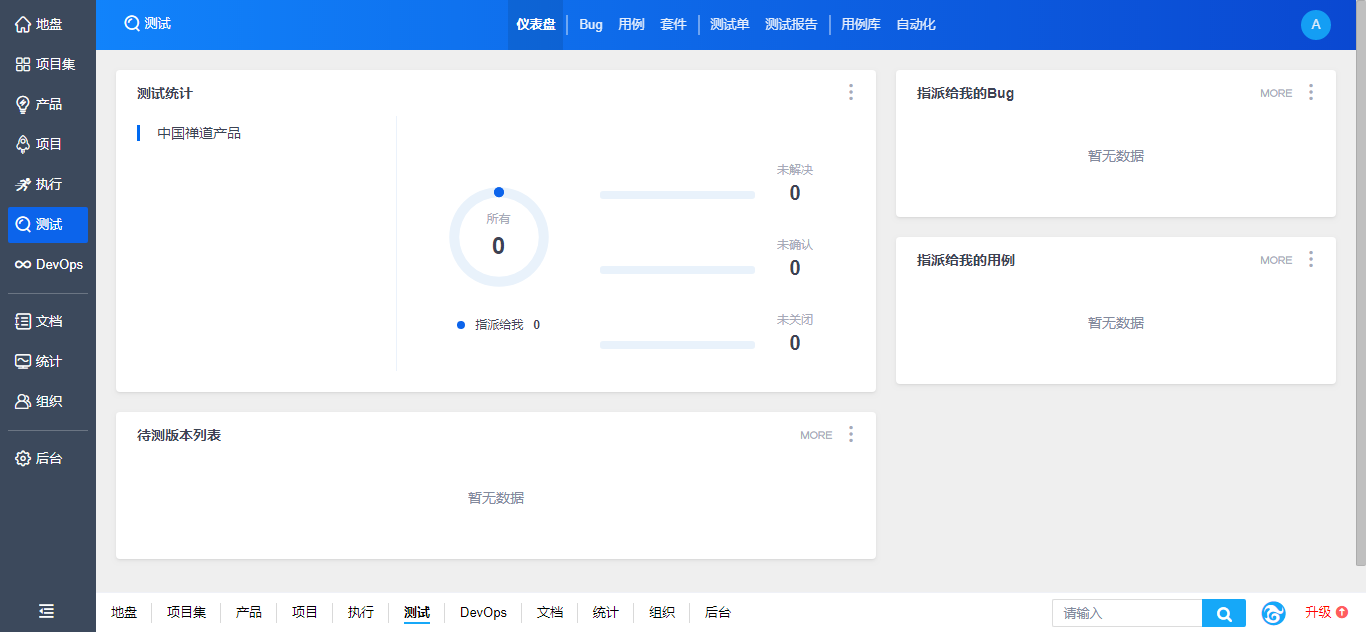Click the 未解决 count value
Image resolution: width=1366 pixels, height=632 pixels.
coord(795,193)
